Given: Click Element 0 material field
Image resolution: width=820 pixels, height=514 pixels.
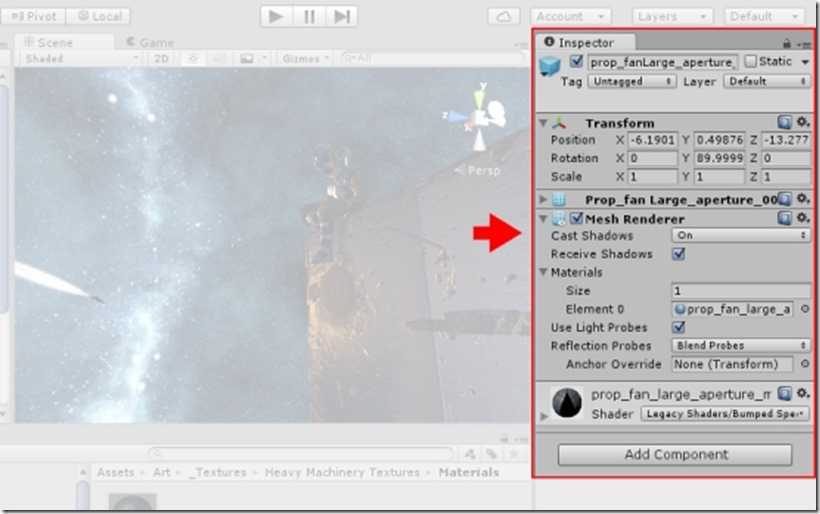Looking at the screenshot, I should point(733,310).
